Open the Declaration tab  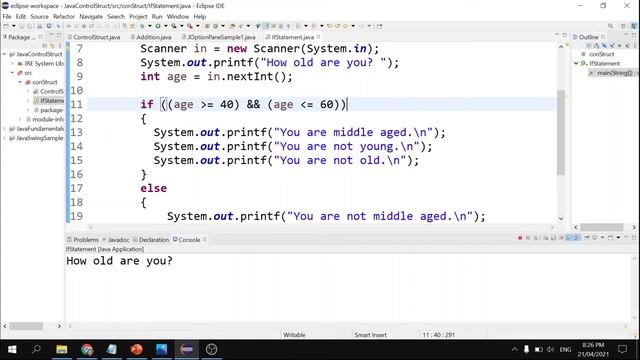pyautogui.click(x=153, y=240)
